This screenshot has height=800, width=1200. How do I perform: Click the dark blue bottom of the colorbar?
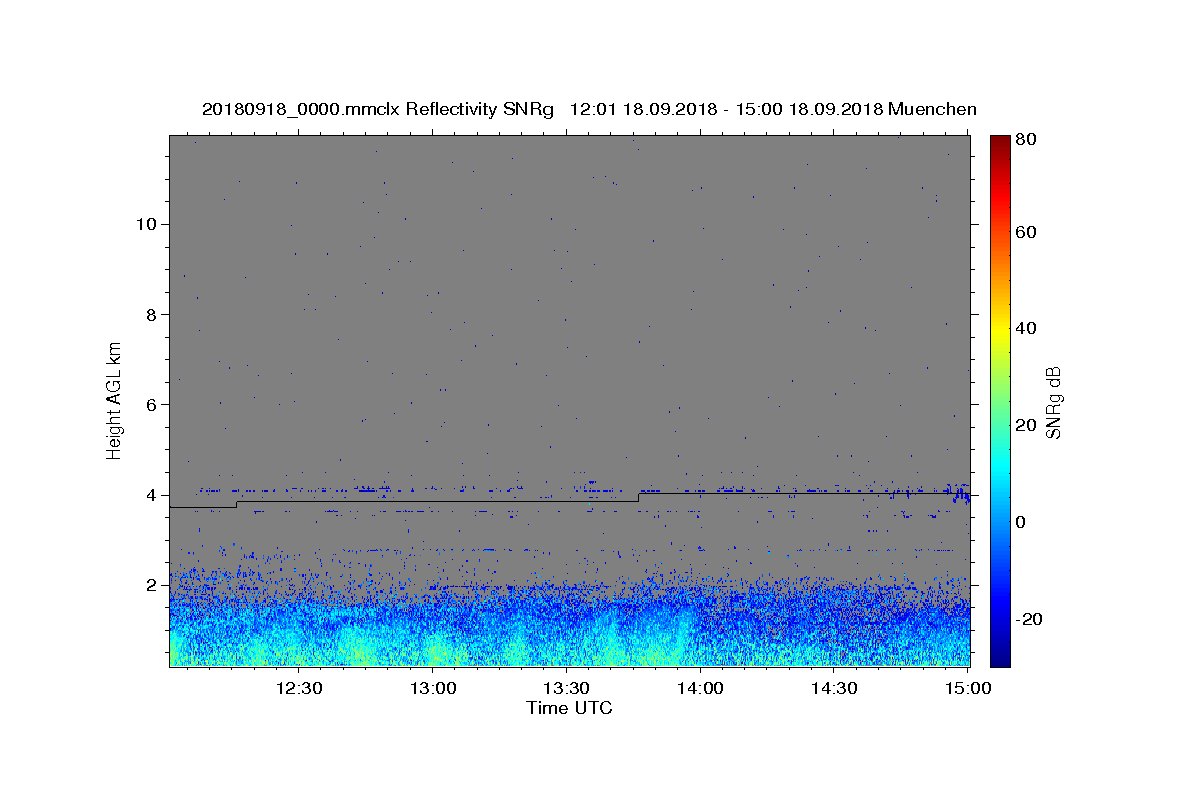point(1000,658)
